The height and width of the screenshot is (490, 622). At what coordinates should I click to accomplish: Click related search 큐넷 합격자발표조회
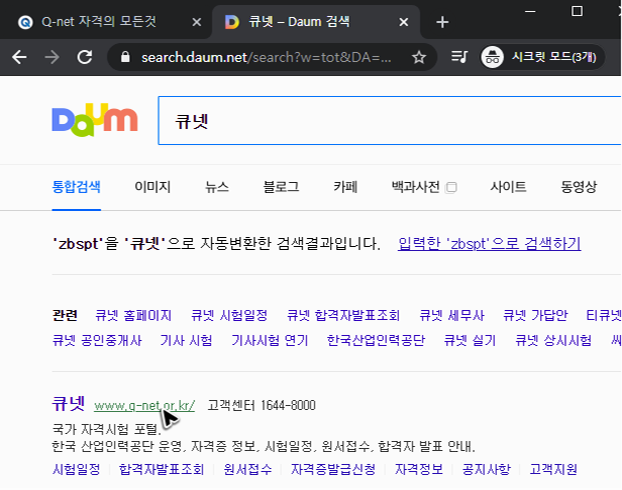click(x=343, y=315)
